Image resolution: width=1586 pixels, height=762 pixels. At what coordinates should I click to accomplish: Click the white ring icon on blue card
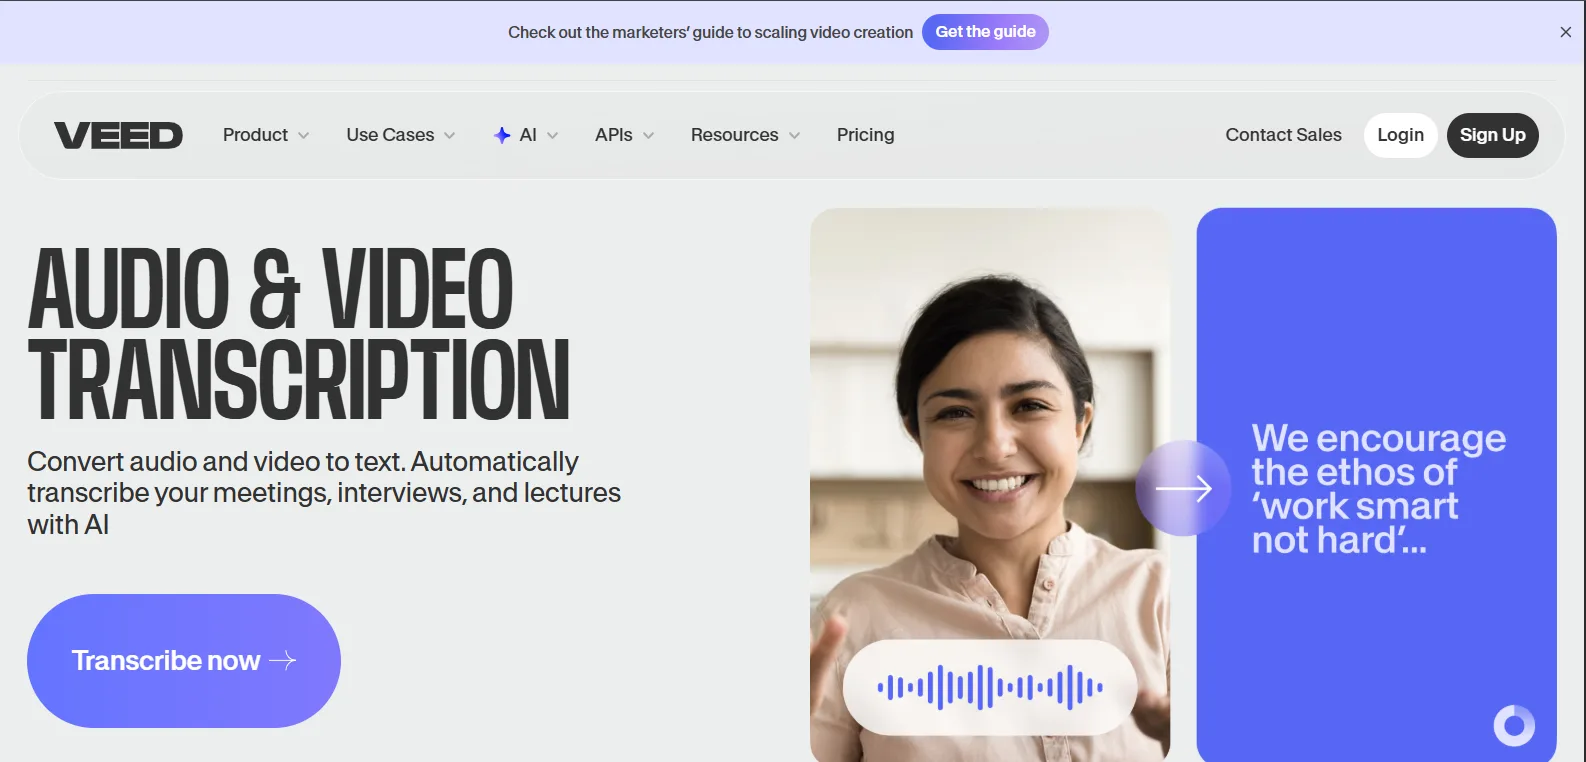[x=1514, y=725]
